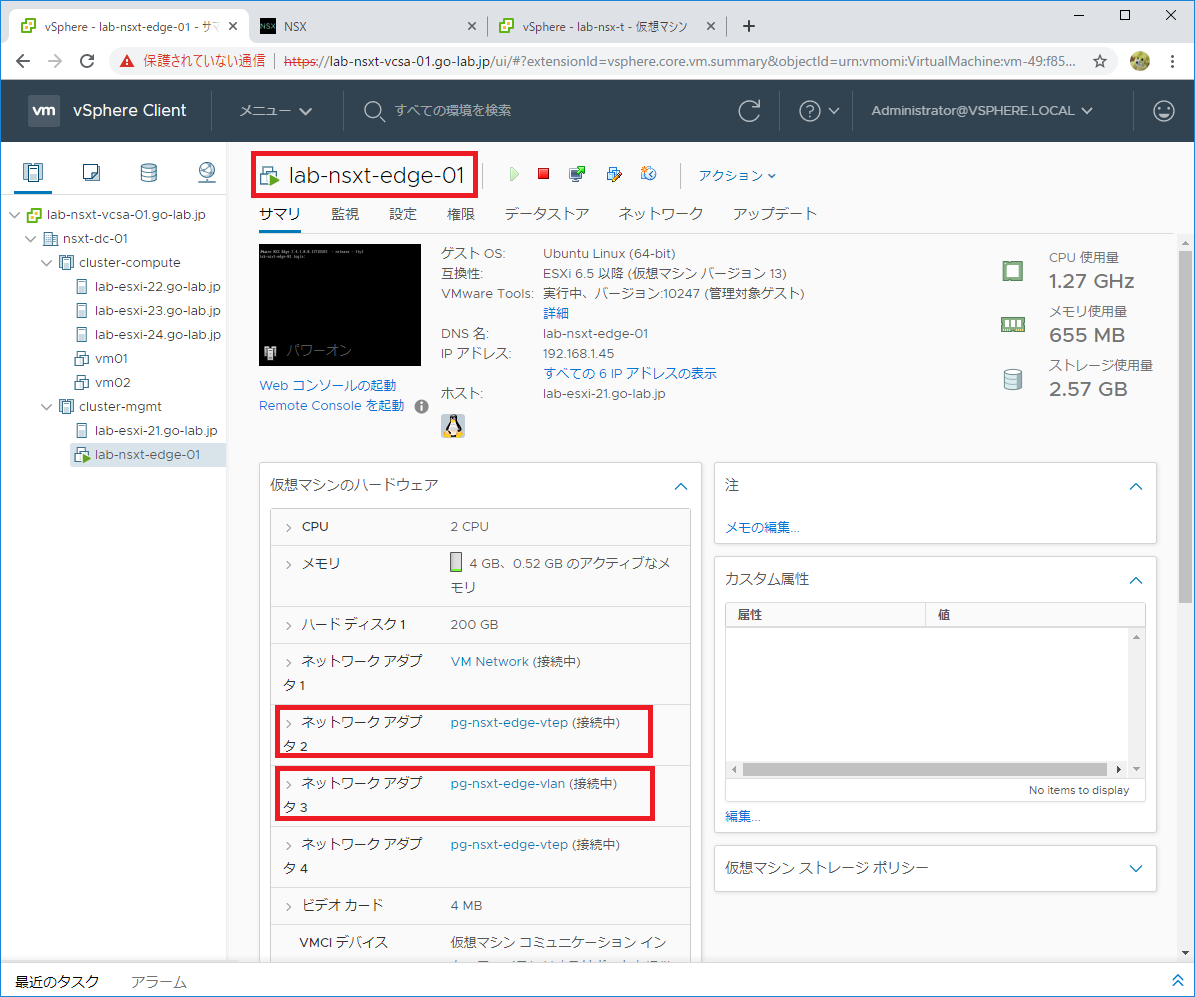
Task: Switch to the 監視 tab
Action: coord(344,214)
